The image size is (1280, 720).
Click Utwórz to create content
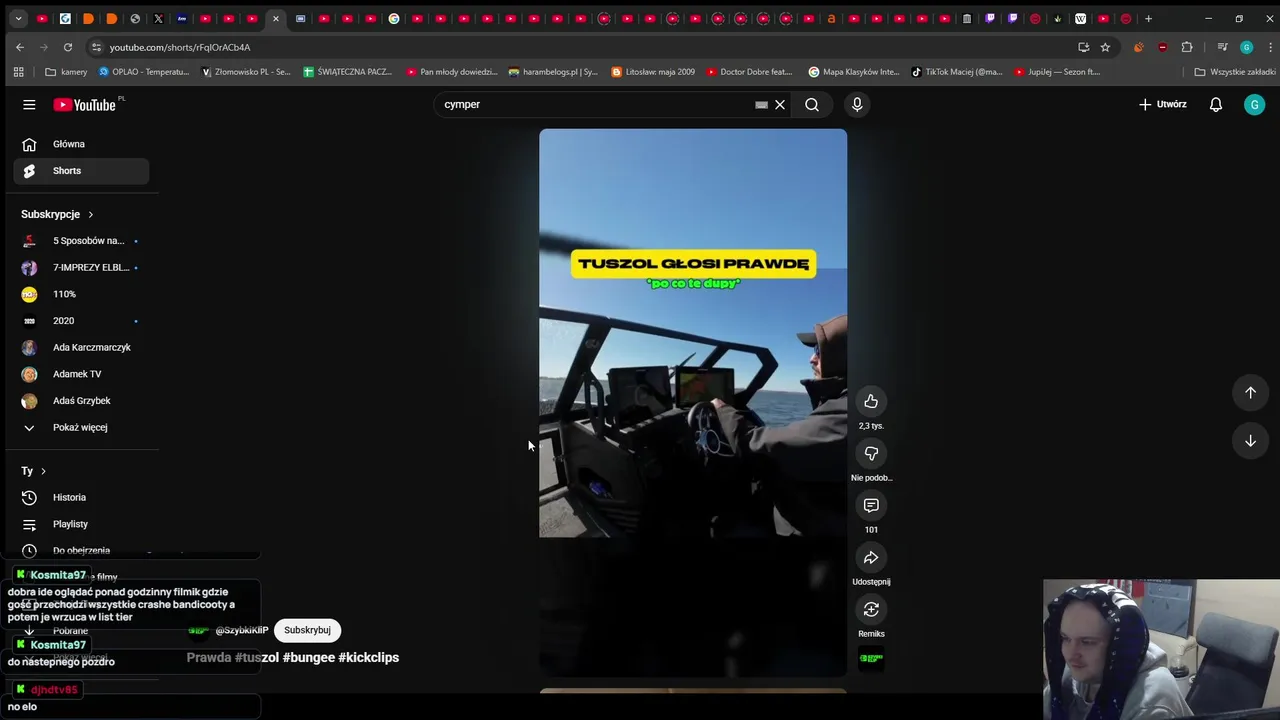click(1163, 104)
